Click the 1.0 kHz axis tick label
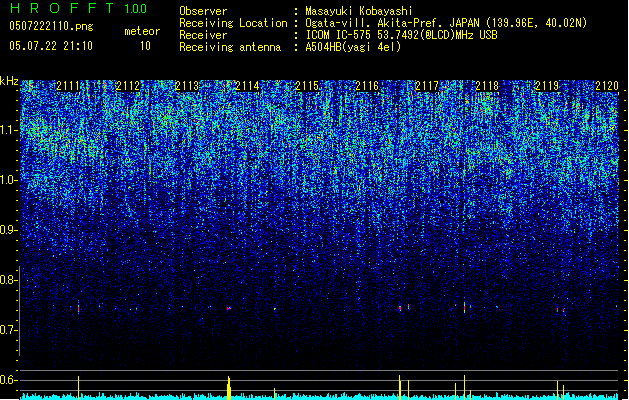Image resolution: width=629 pixels, height=400 pixels. click(x=8, y=180)
